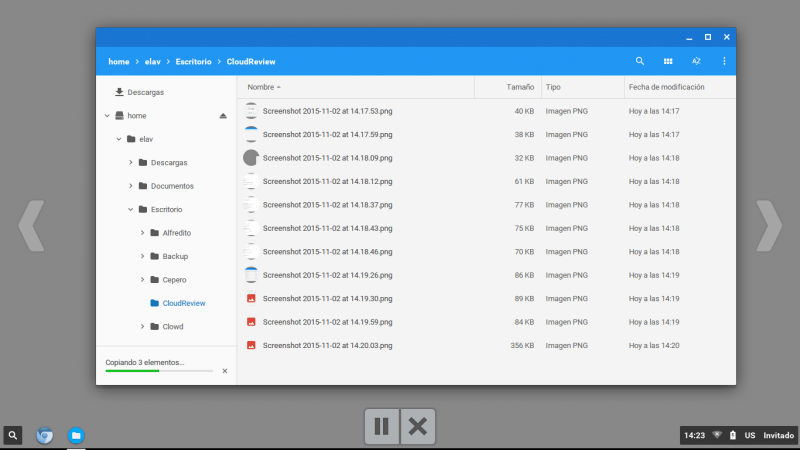Sort files by the Tamaño column header
Viewport: 800px width, 450px height.
tap(520, 87)
